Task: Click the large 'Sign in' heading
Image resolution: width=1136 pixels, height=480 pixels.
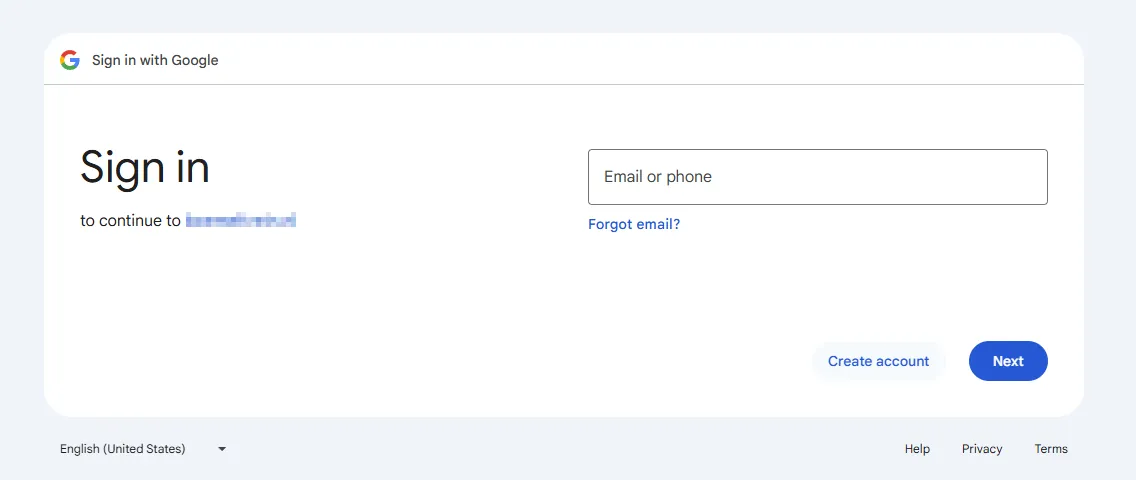Action: point(145,167)
